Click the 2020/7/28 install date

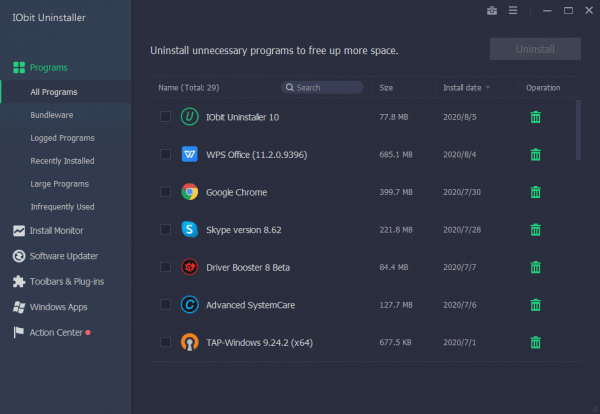(x=462, y=230)
